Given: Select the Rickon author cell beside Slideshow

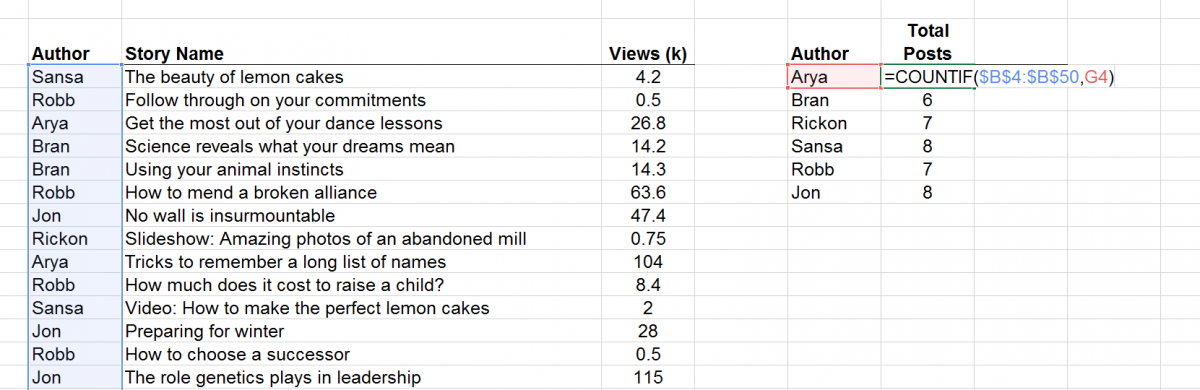Looking at the screenshot, I should 76,239.
